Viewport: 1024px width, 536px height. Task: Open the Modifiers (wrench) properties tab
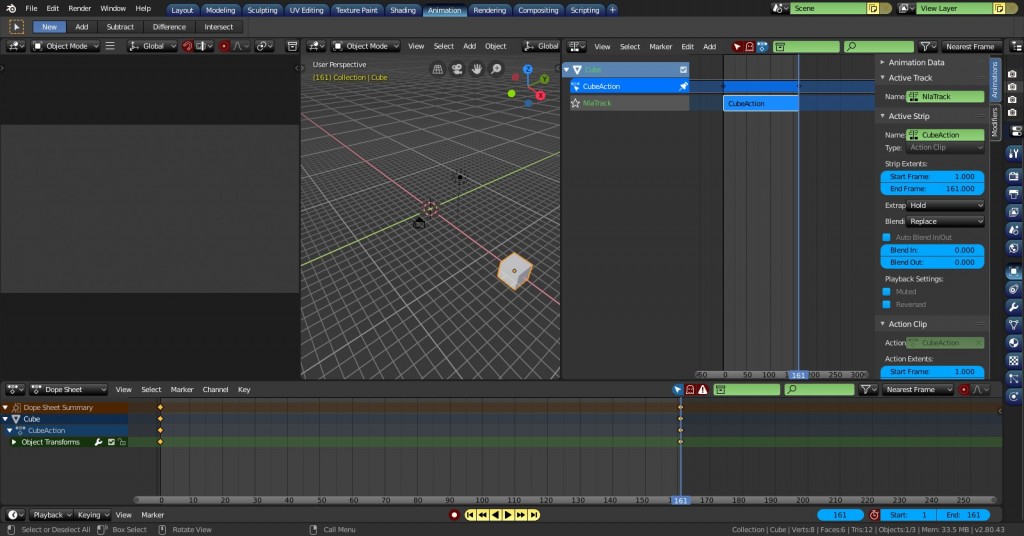point(1014,305)
